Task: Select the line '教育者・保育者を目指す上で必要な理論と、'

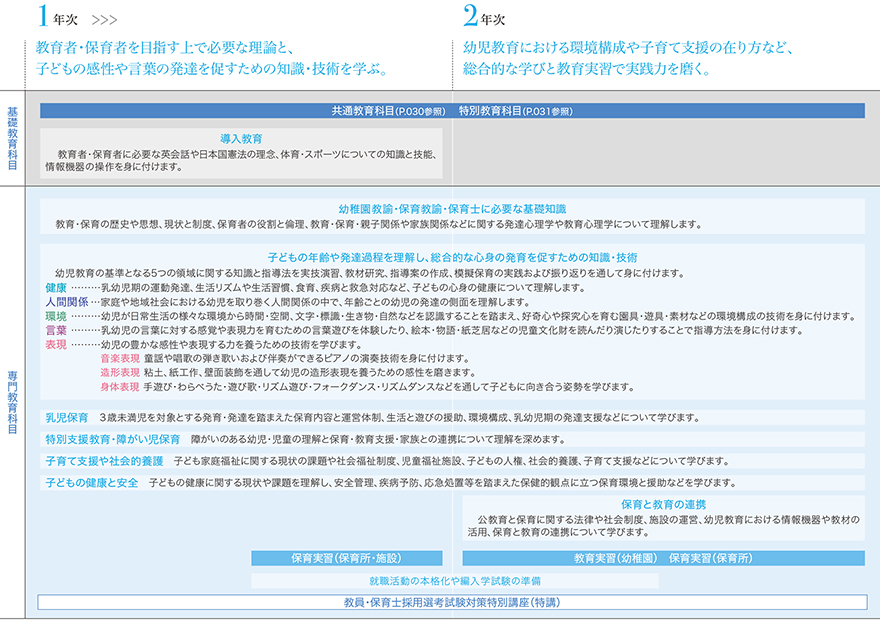Action: coord(166,48)
